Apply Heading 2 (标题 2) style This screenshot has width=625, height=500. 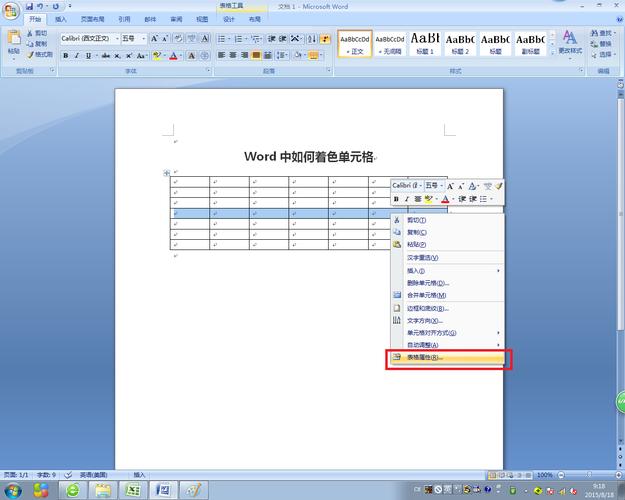tap(460, 43)
